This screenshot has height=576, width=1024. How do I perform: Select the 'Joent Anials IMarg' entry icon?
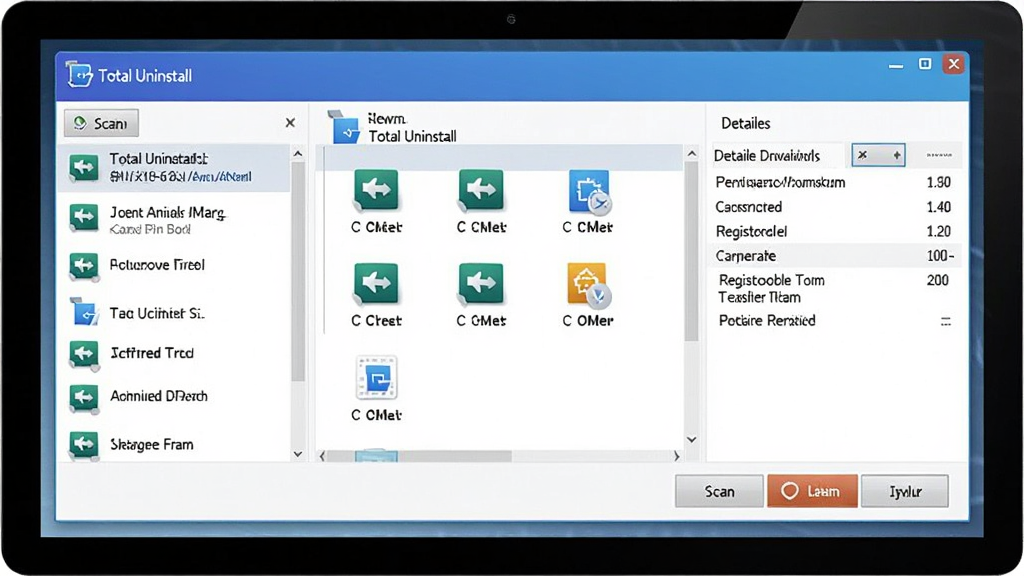point(84,218)
